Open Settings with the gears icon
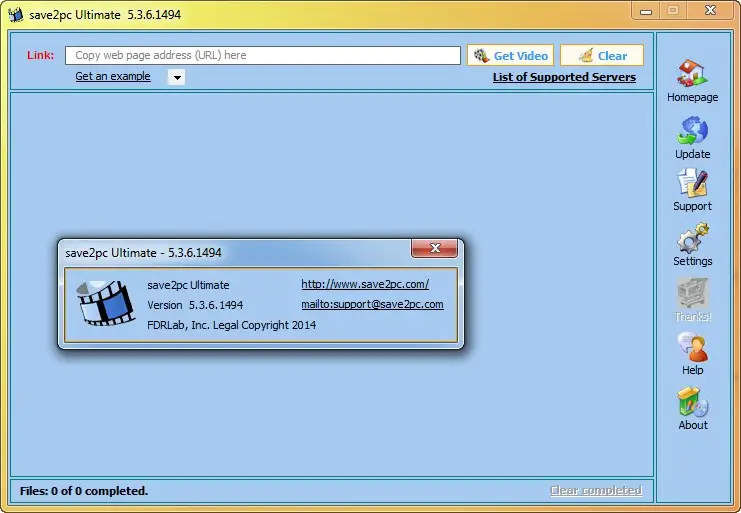Image resolution: width=741 pixels, height=513 pixels. [x=692, y=238]
